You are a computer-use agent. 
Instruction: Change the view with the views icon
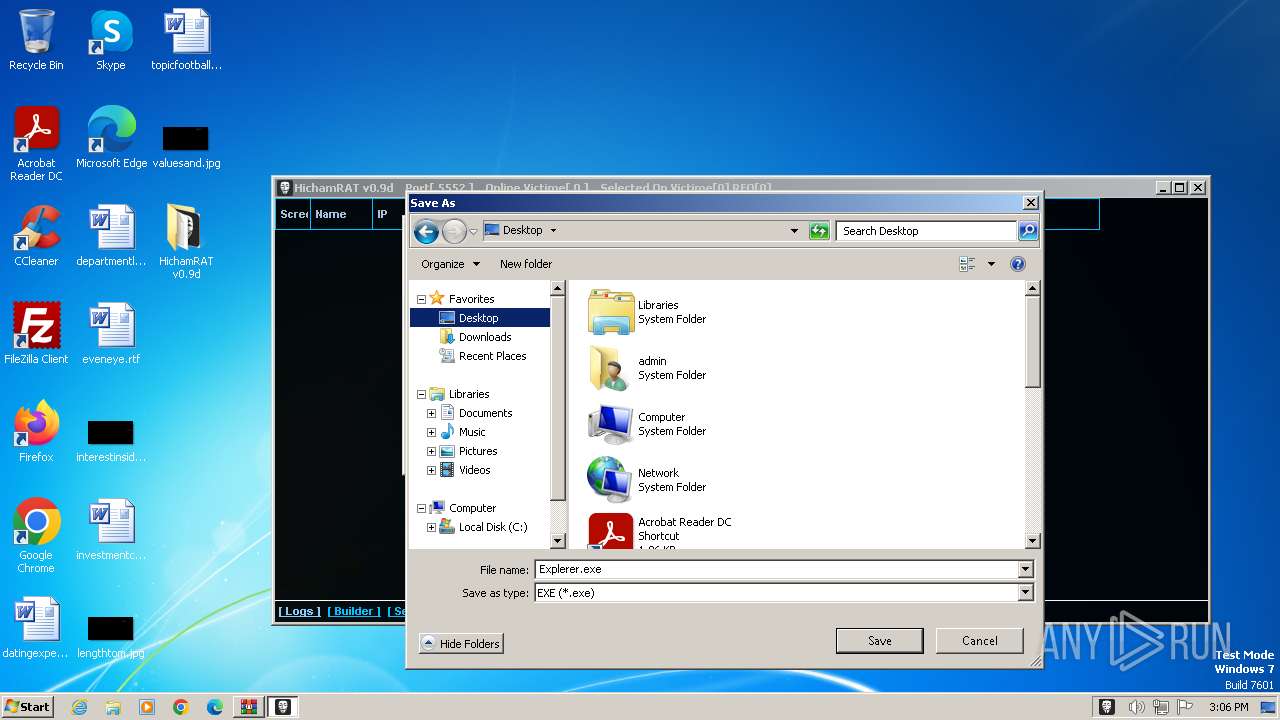pos(967,264)
